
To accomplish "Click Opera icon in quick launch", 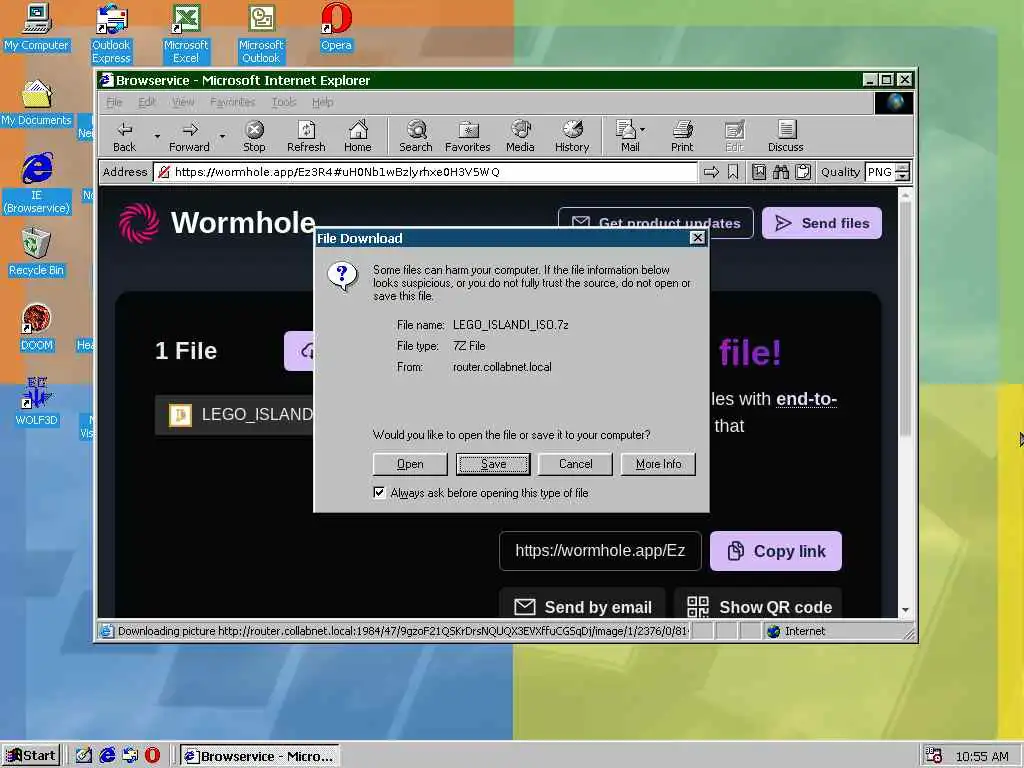I will point(152,756).
